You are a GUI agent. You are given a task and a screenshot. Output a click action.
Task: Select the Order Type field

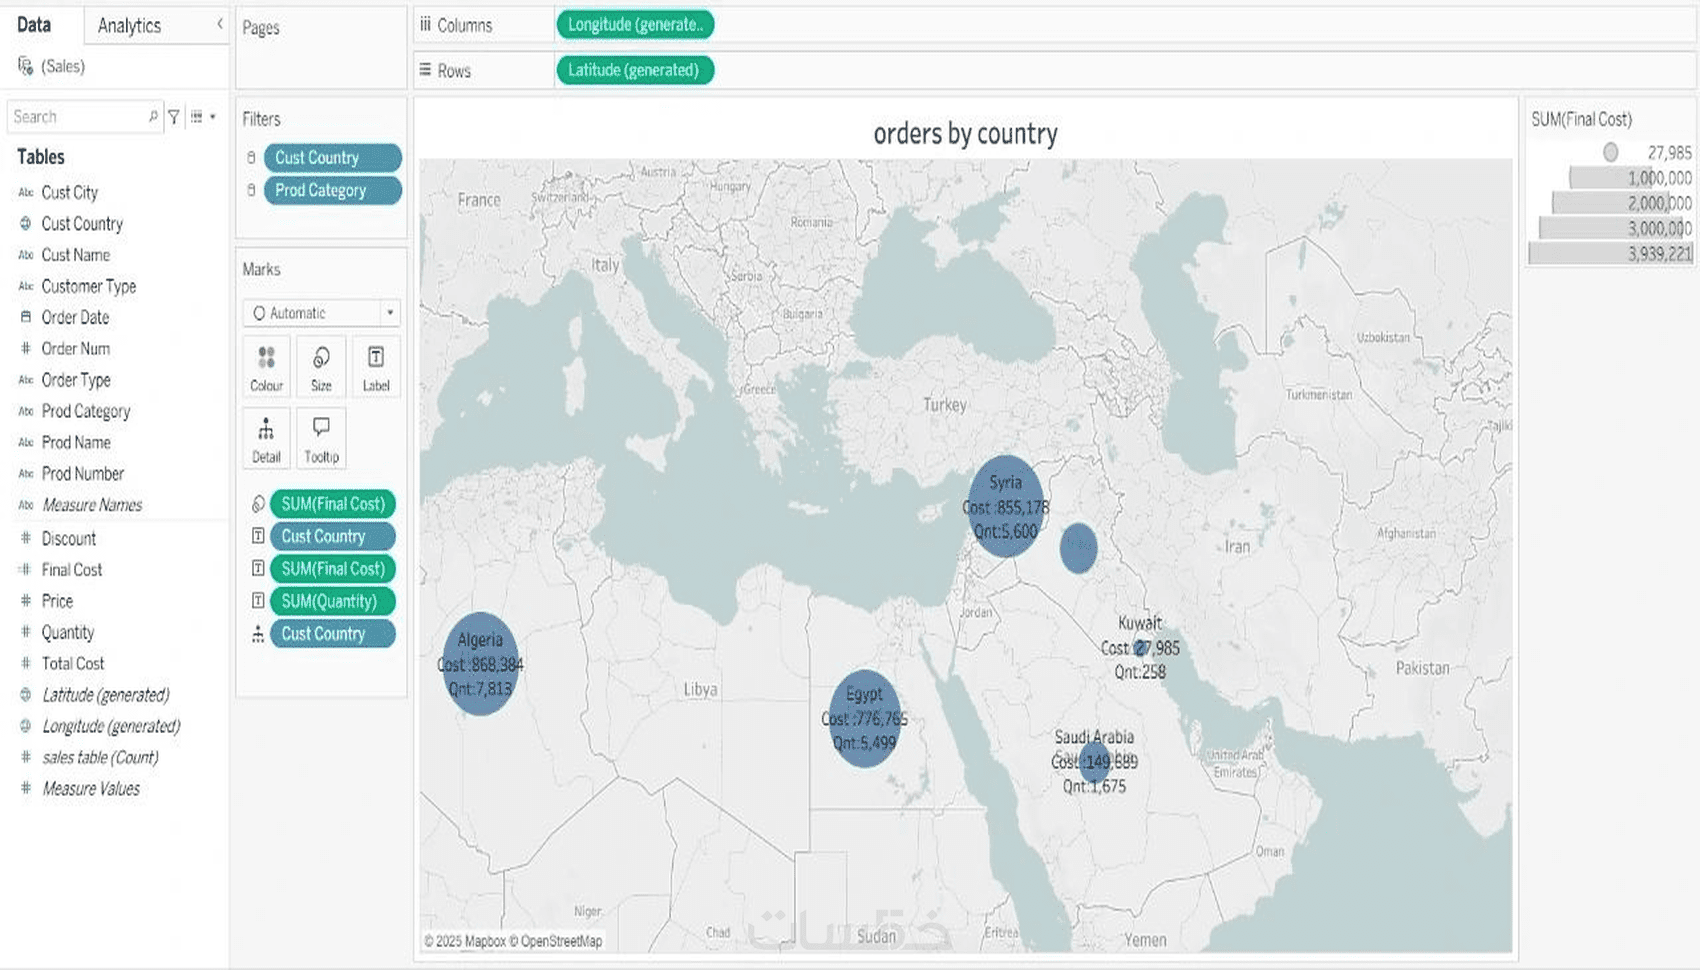pos(76,380)
